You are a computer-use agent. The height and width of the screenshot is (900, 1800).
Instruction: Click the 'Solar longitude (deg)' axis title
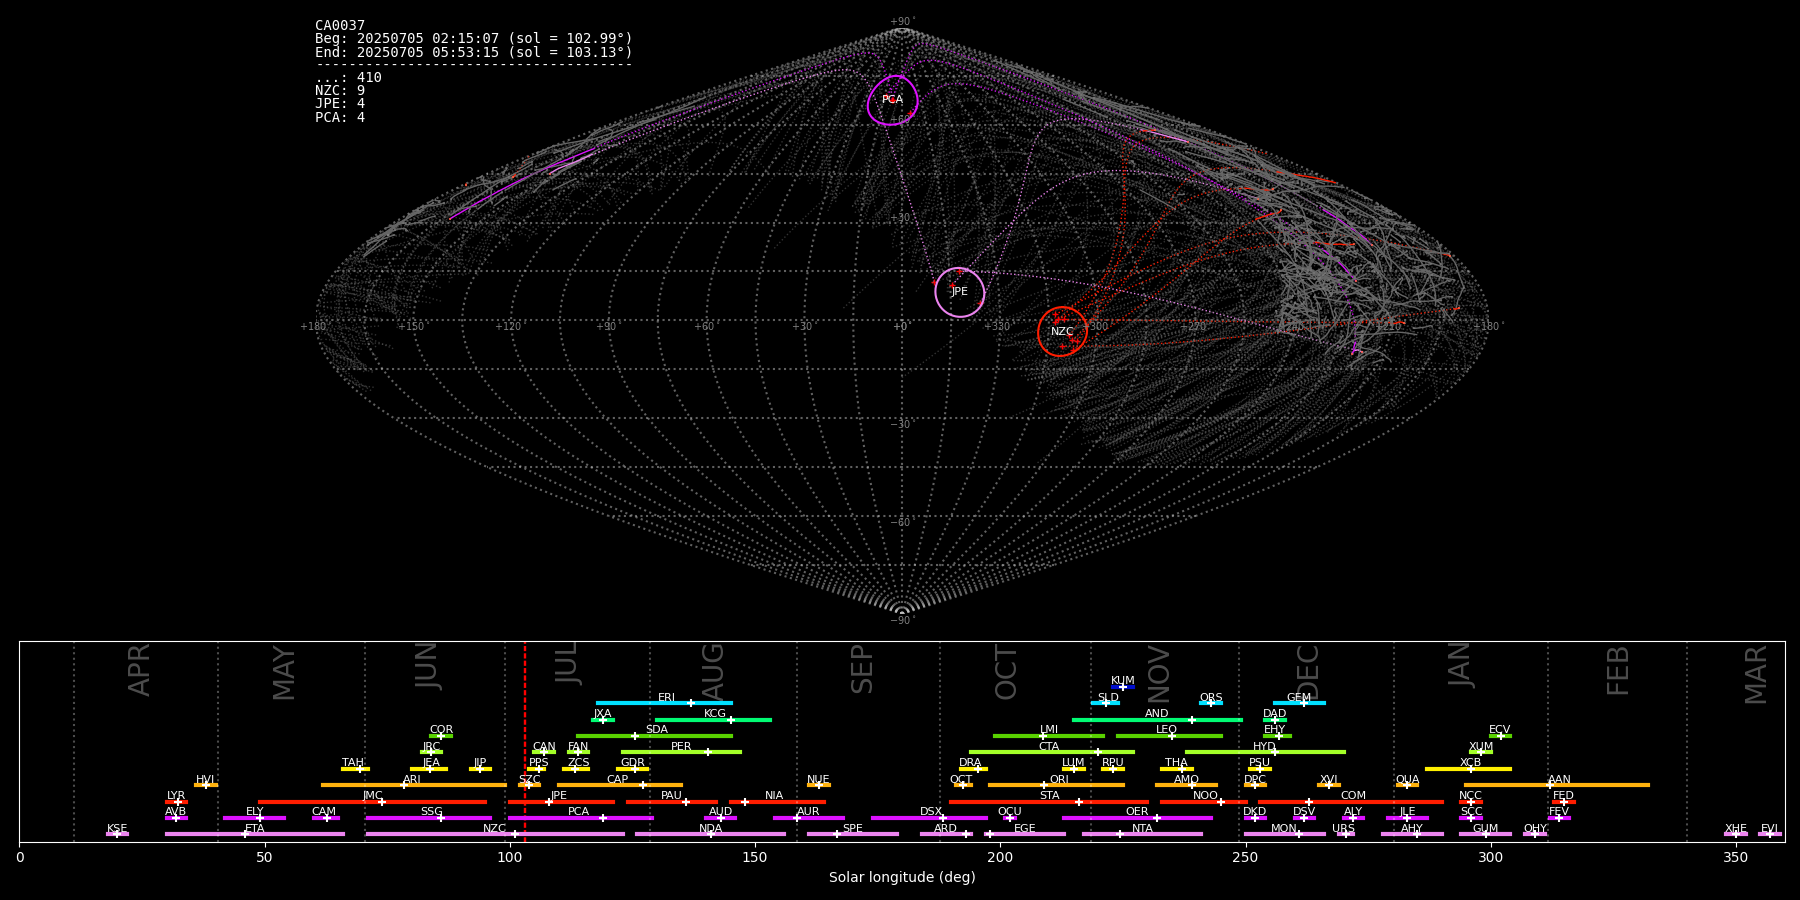(902, 877)
